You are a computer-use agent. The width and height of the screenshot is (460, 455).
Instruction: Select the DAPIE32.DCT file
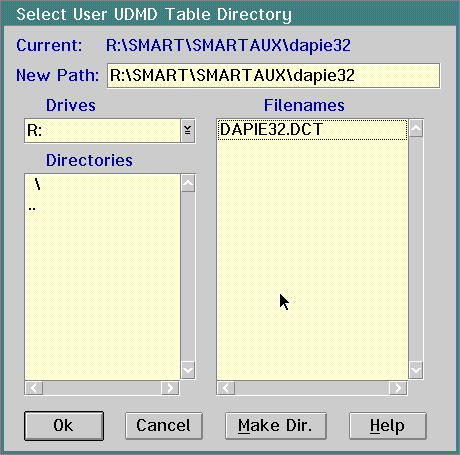click(x=312, y=129)
